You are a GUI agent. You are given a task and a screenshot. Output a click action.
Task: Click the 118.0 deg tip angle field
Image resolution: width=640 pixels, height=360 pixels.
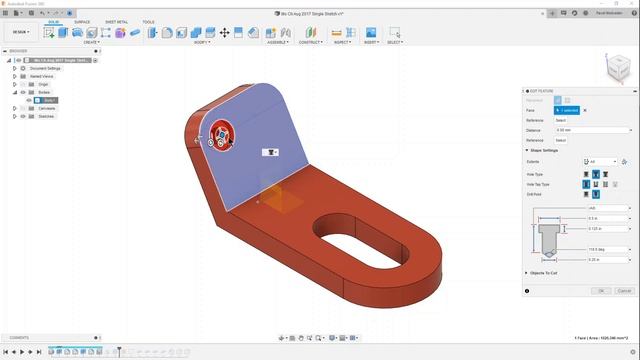[608, 249]
